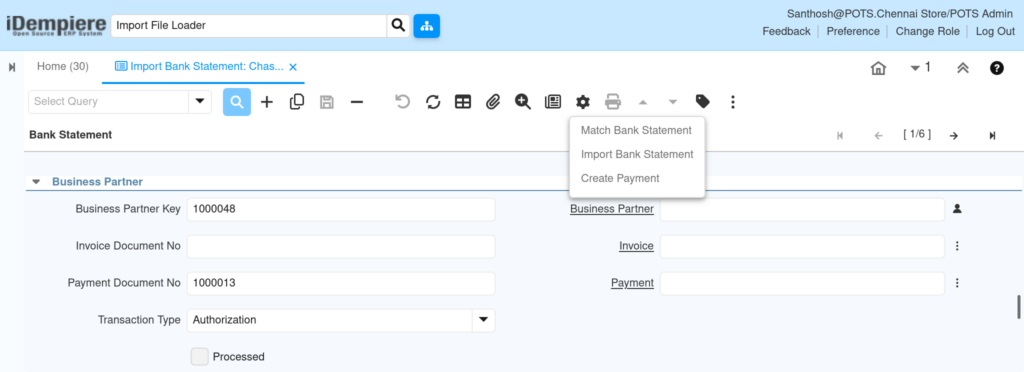Follow the underlined Invoice label link
Image resolution: width=1024 pixels, height=372 pixels.
[636, 246]
